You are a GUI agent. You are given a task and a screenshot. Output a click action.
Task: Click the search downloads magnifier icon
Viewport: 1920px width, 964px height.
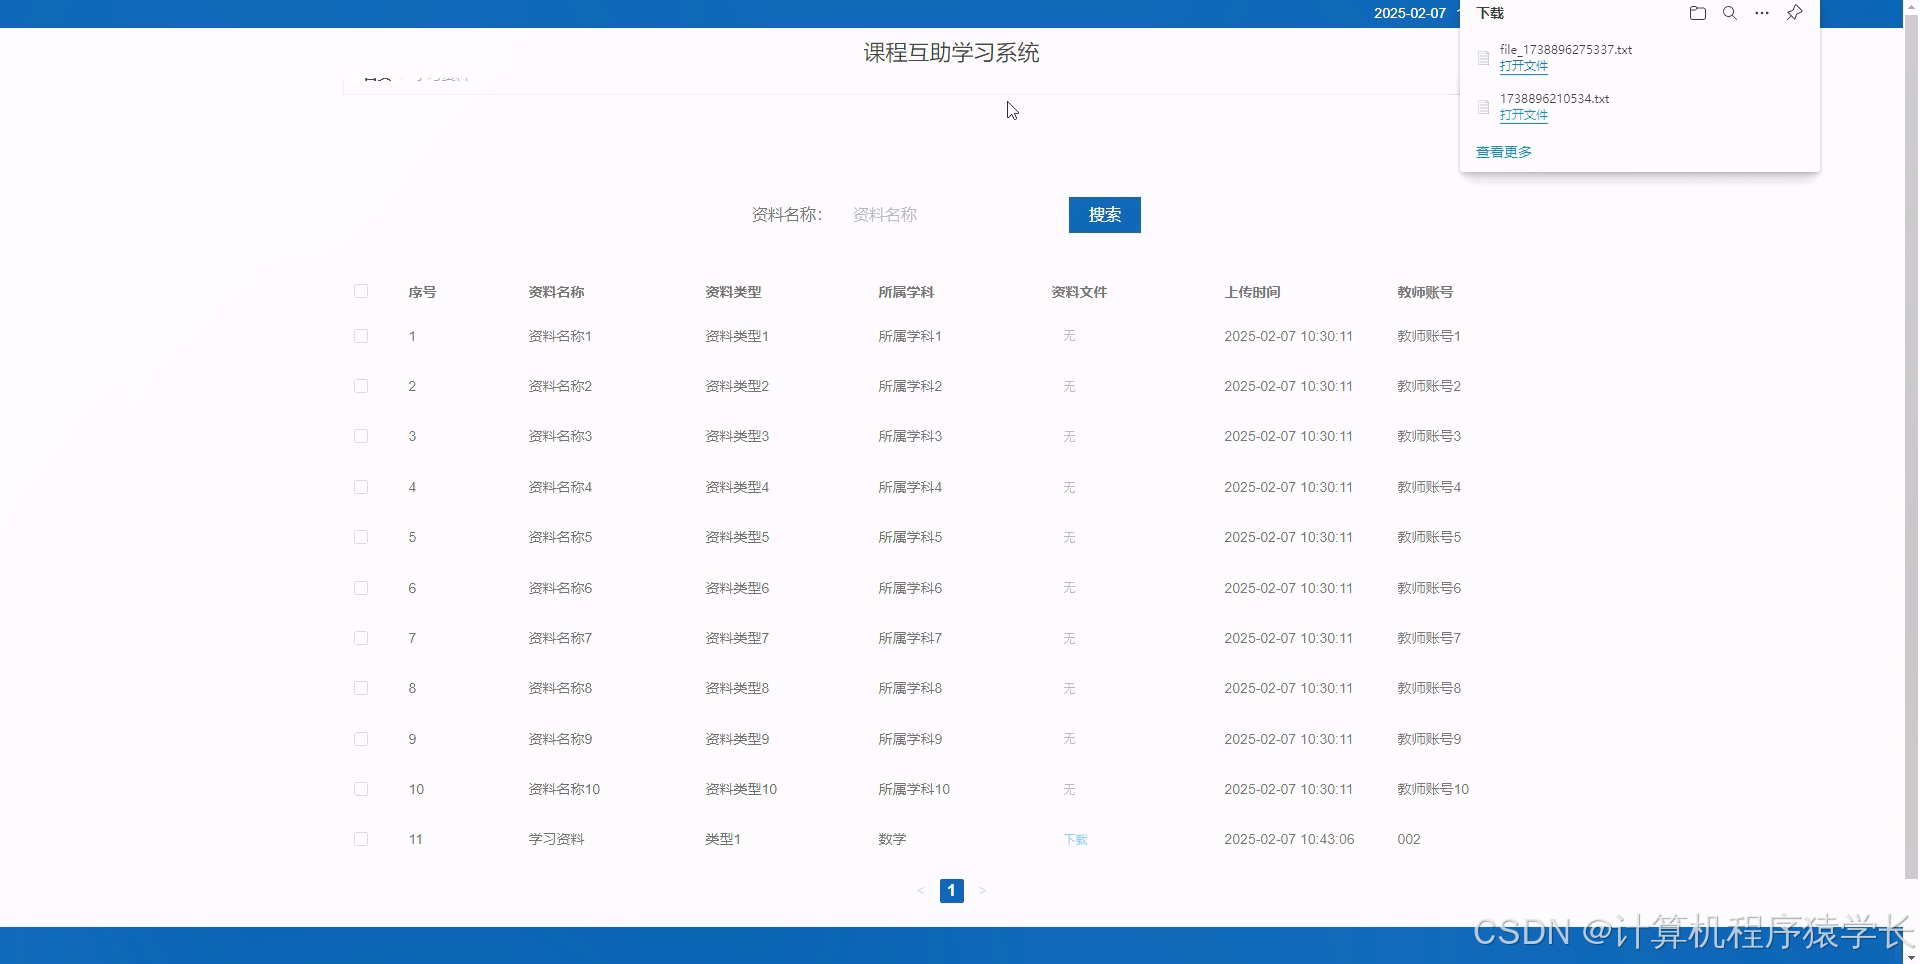pos(1729,13)
